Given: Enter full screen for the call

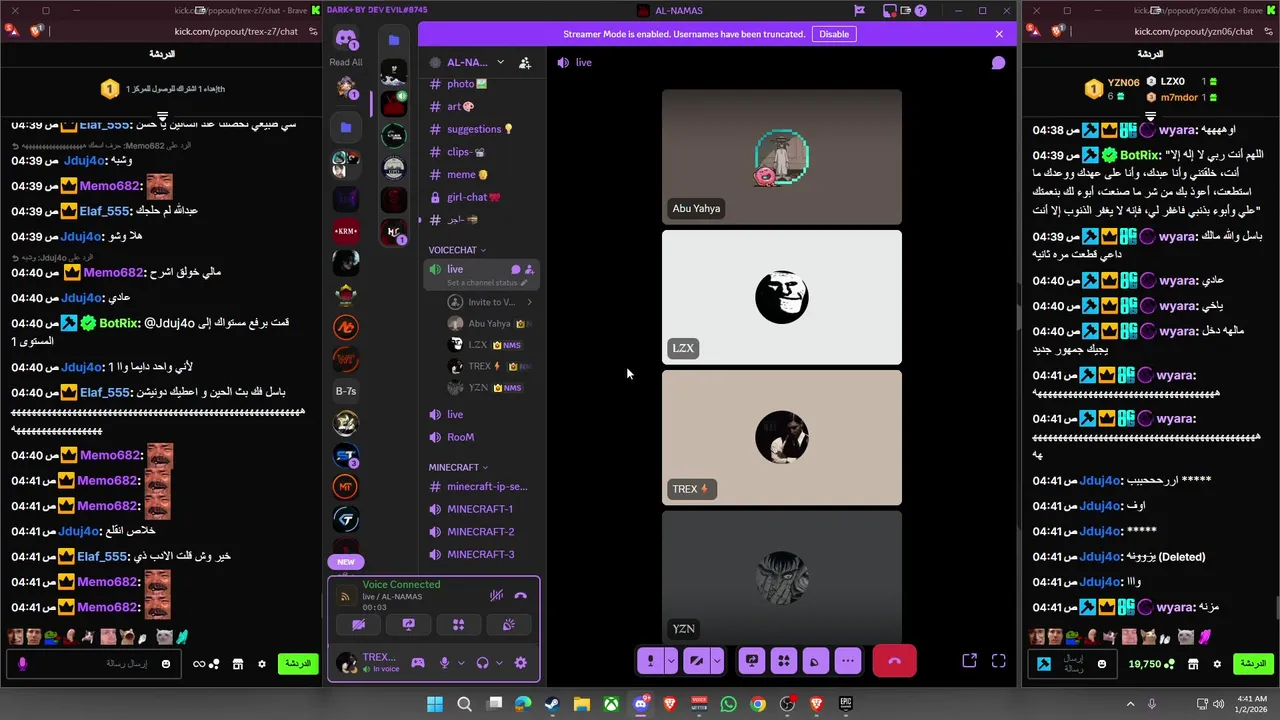Looking at the screenshot, I should (998, 661).
